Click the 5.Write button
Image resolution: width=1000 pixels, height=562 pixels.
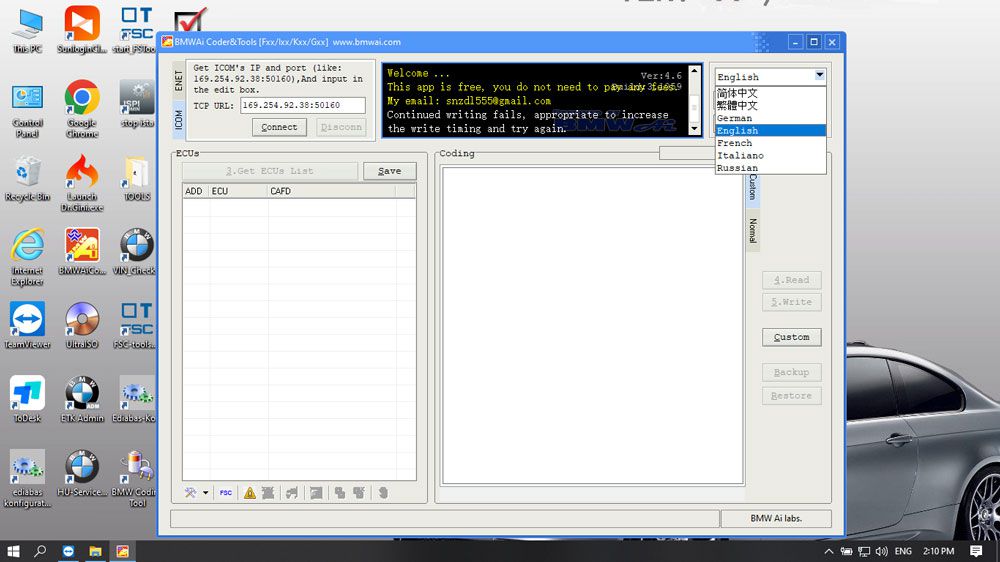click(791, 302)
